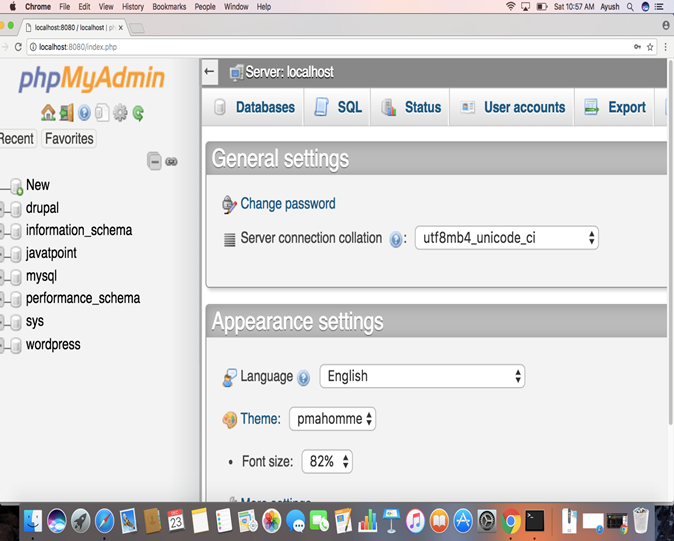Open the App Store dock icon
674x541 pixels.
click(x=463, y=521)
